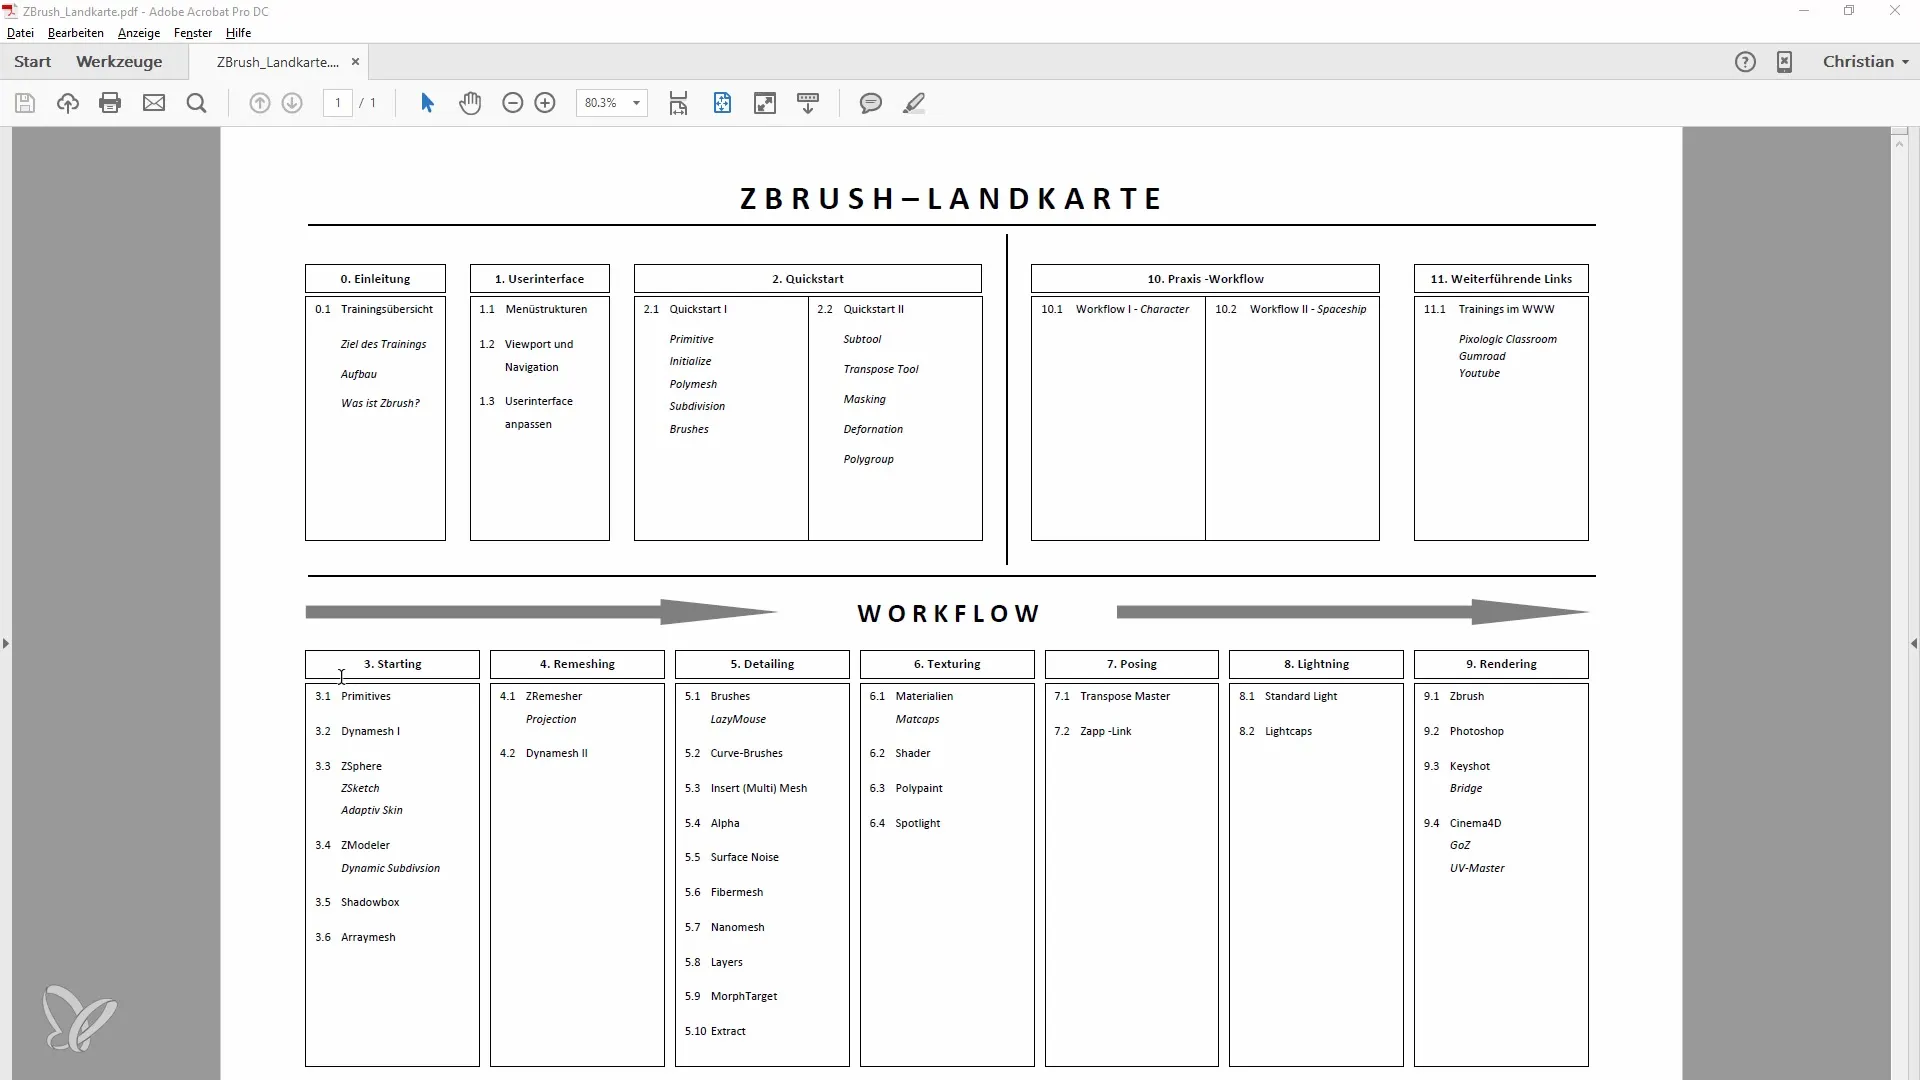
Task: Click the previous page navigation button
Action: click(260, 103)
